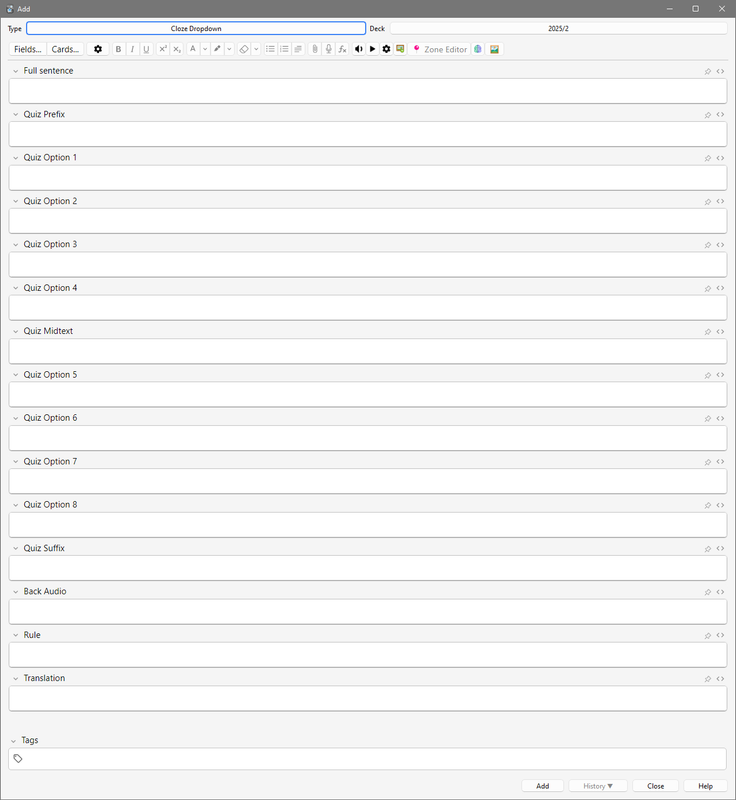The height and width of the screenshot is (800, 736).
Task: Open the equations fx menu icon
Action: click(343, 49)
